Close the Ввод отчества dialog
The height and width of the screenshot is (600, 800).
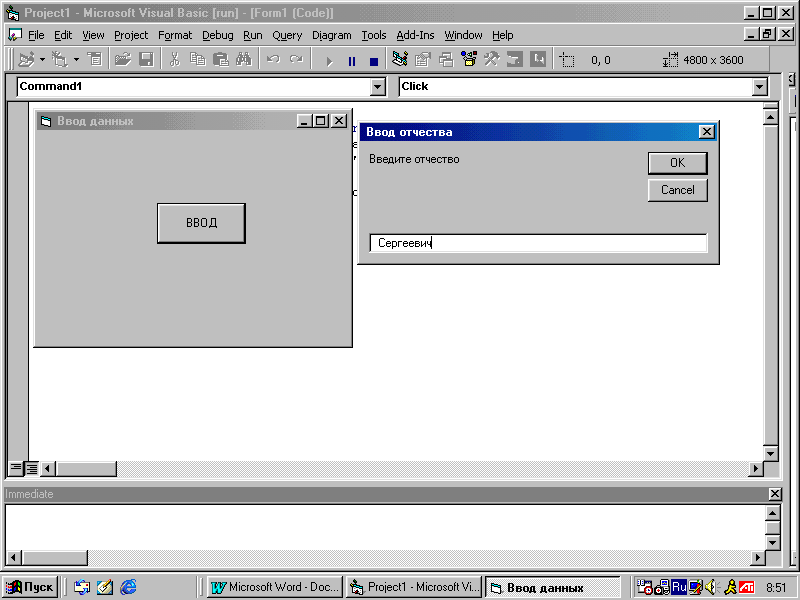(x=706, y=132)
